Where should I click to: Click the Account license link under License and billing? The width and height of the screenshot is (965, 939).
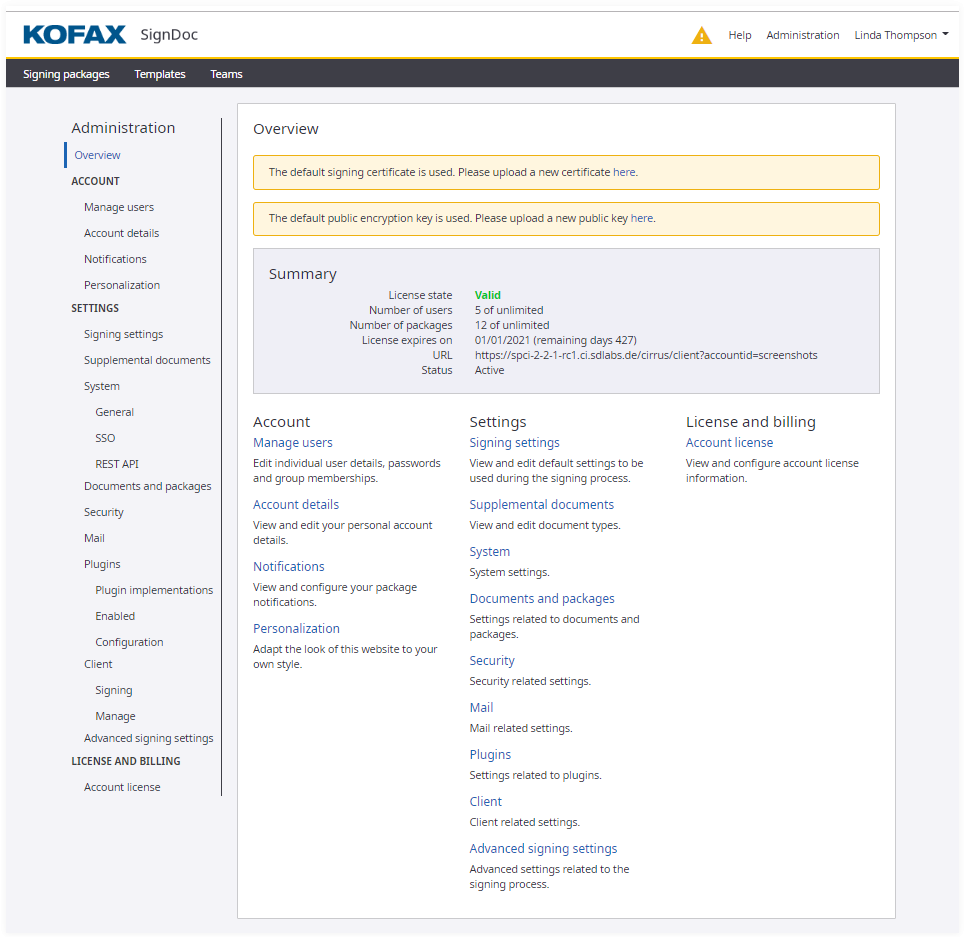coord(729,443)
